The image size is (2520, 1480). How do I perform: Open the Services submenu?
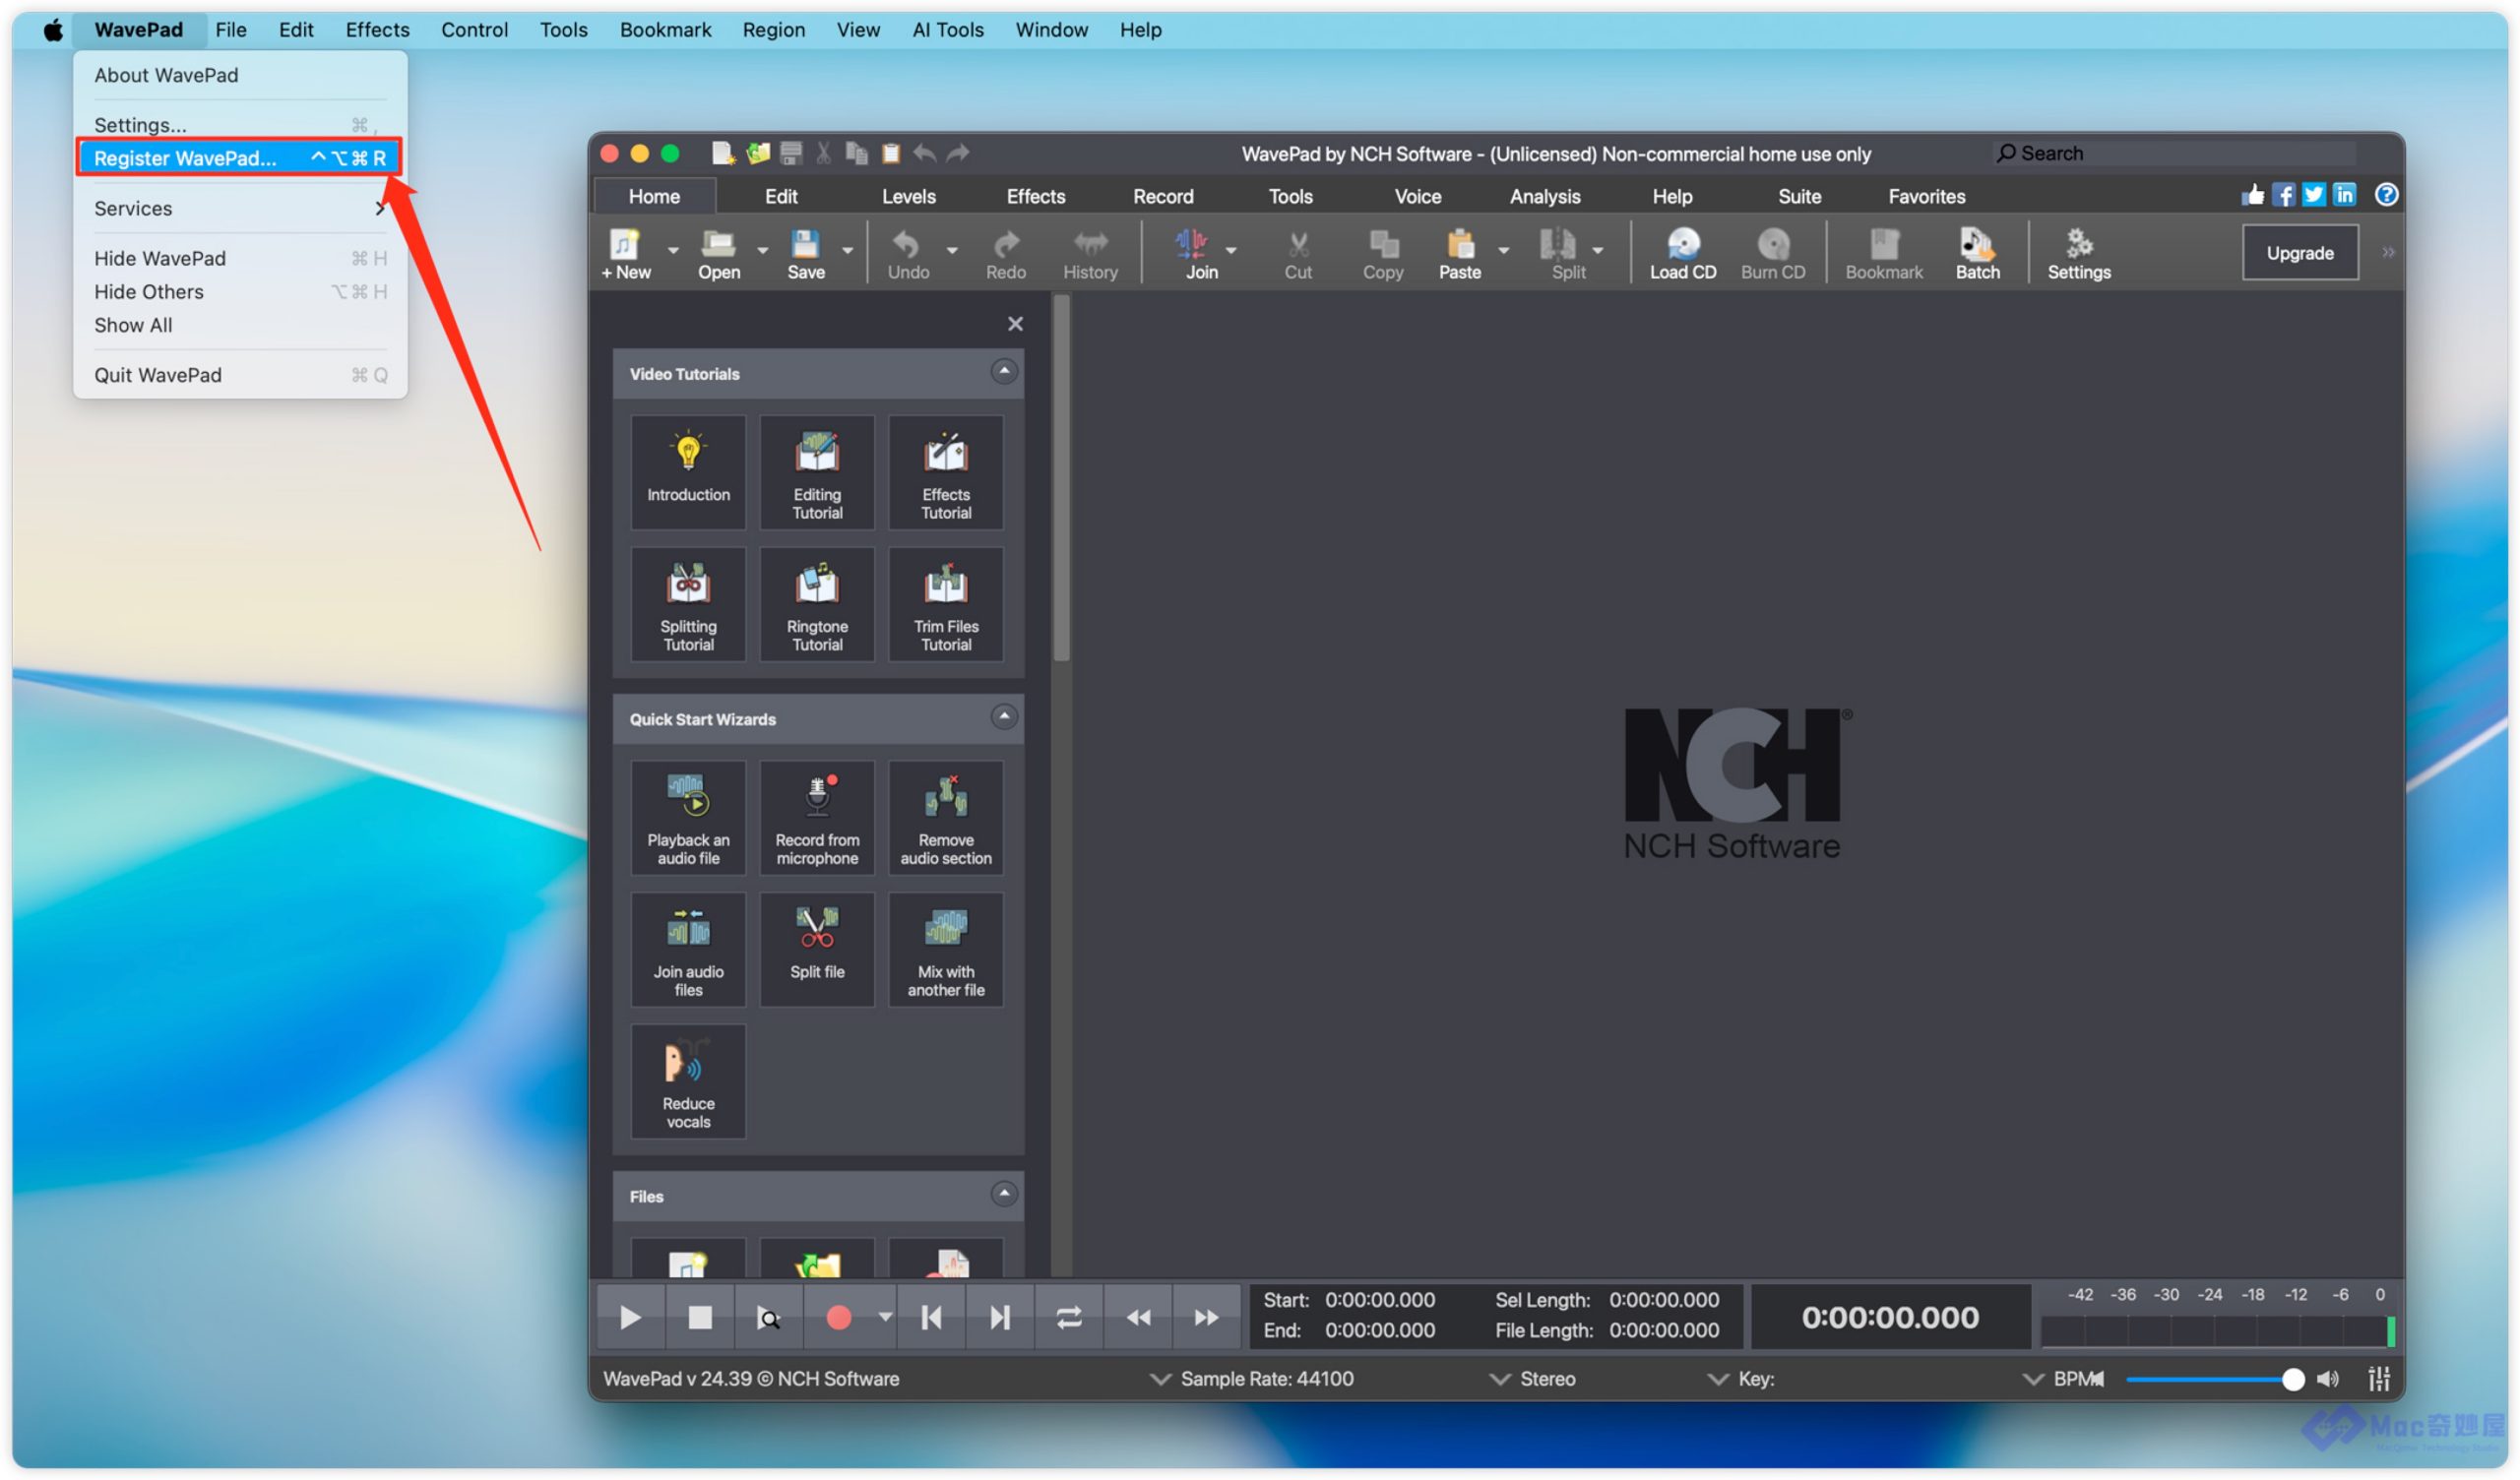point(240,208)
